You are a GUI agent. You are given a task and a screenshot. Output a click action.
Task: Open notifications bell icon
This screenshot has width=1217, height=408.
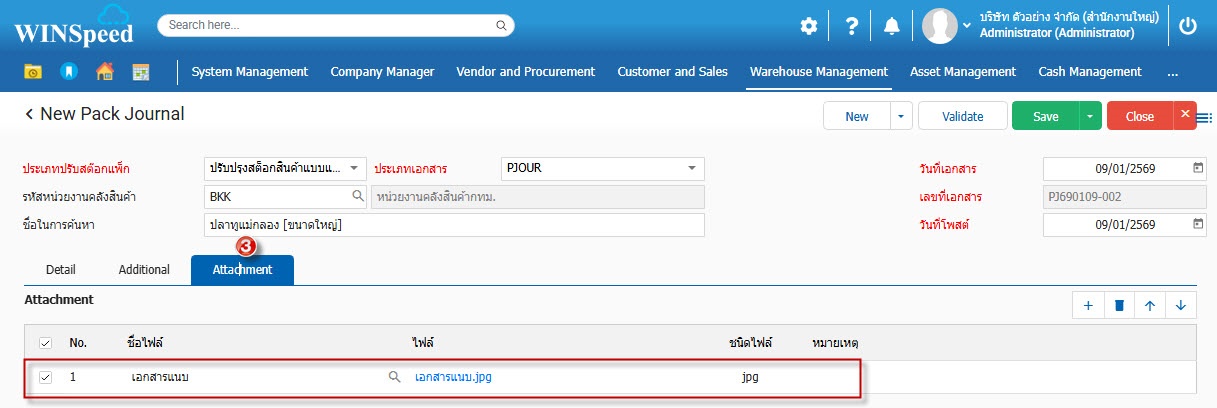tap(891, 27)
